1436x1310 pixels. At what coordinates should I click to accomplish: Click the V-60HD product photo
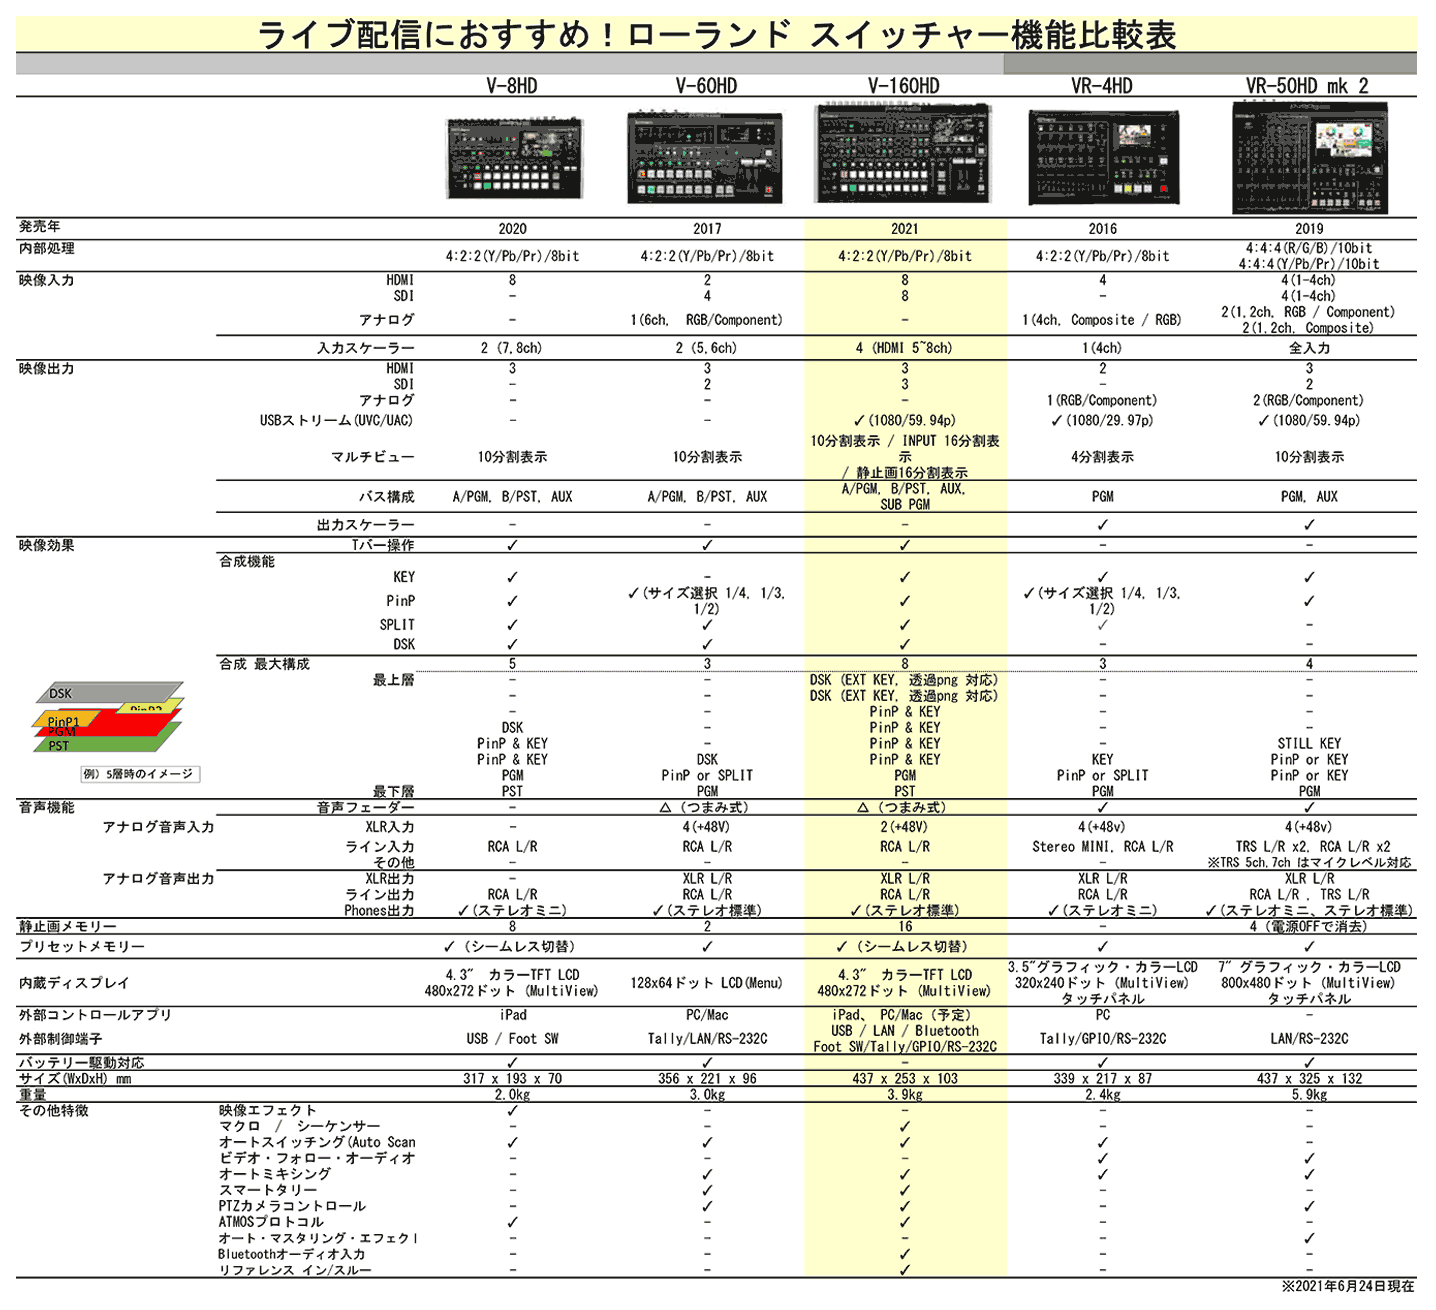coord(705,158)
